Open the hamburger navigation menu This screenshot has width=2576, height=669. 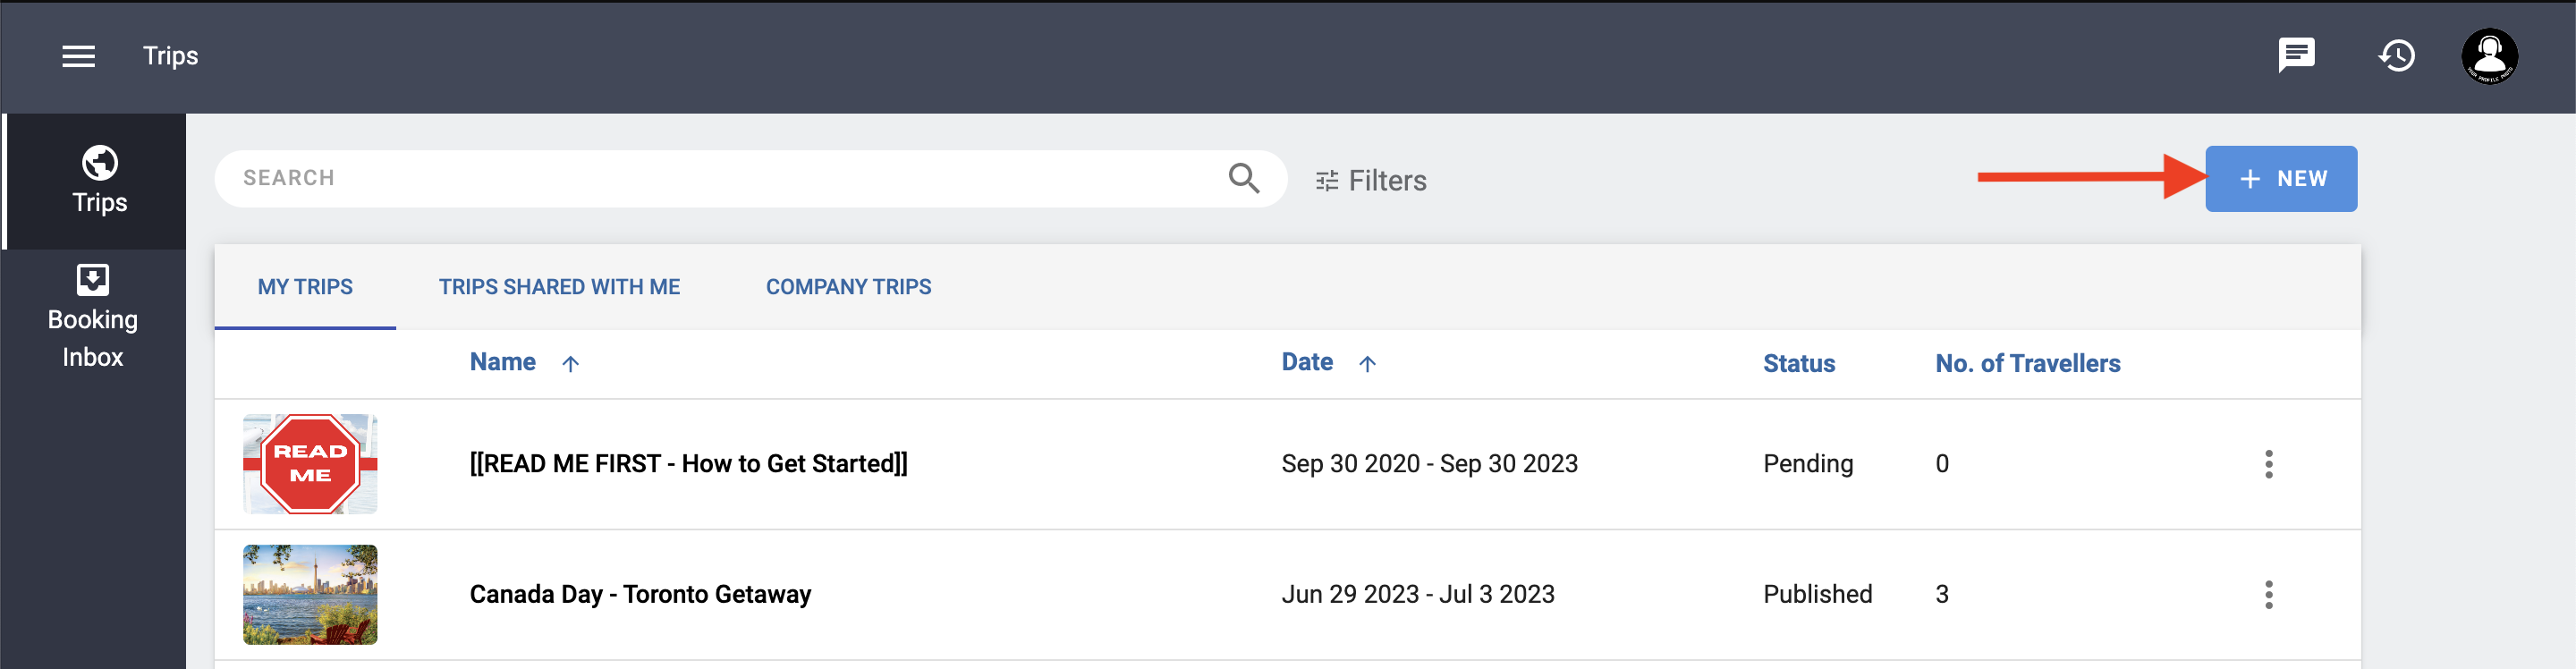click(78, 57)
